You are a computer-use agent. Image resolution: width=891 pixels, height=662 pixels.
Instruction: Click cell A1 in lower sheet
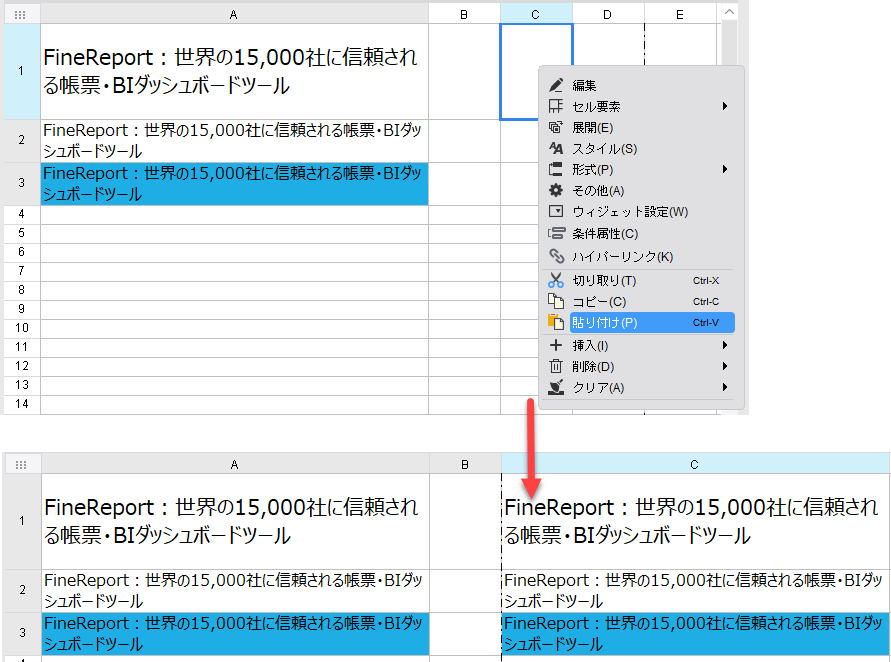(235, 522)
